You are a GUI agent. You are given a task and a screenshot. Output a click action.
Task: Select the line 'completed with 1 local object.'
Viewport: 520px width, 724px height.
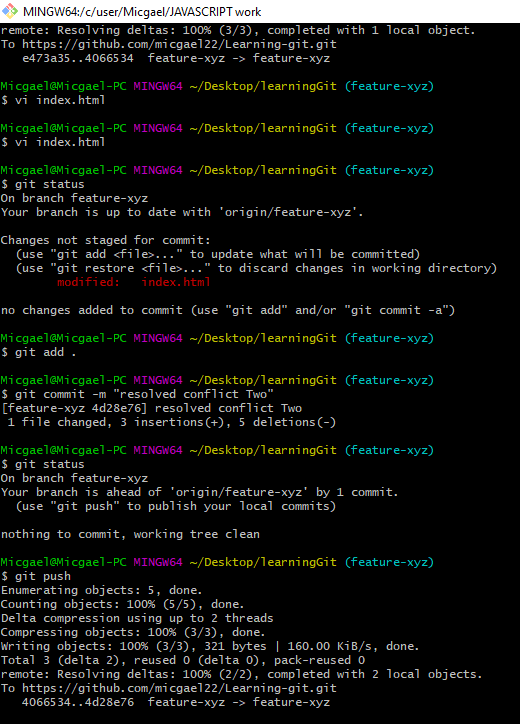tap(238, 30)
